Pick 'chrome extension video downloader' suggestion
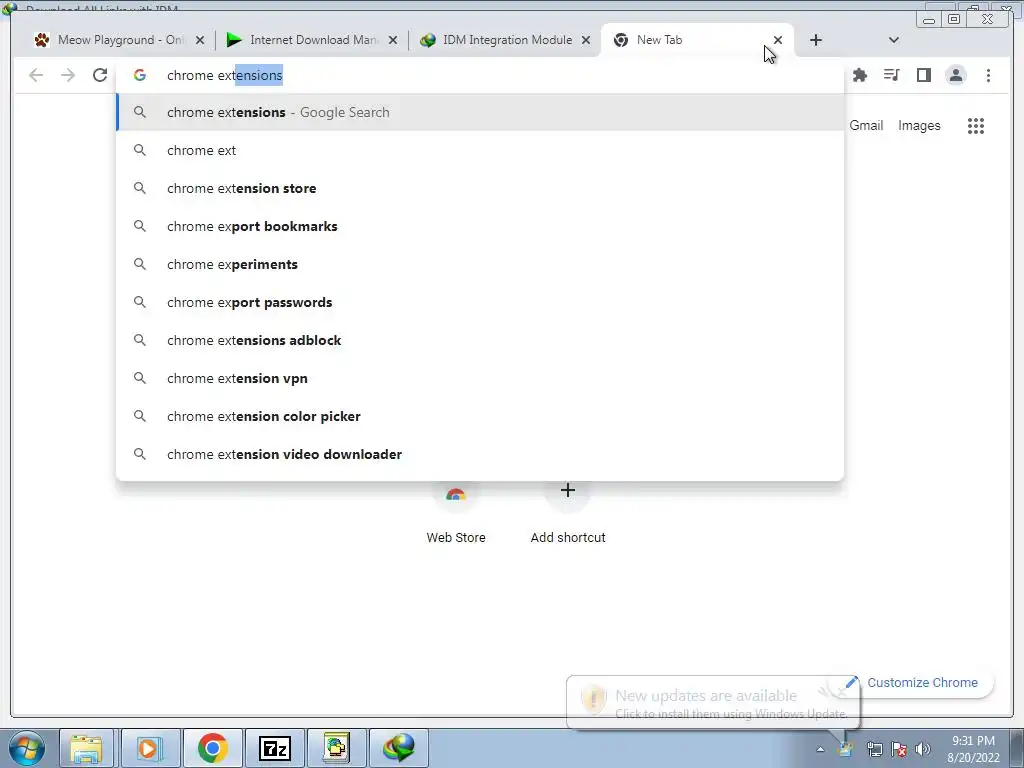 click(480, 454)
